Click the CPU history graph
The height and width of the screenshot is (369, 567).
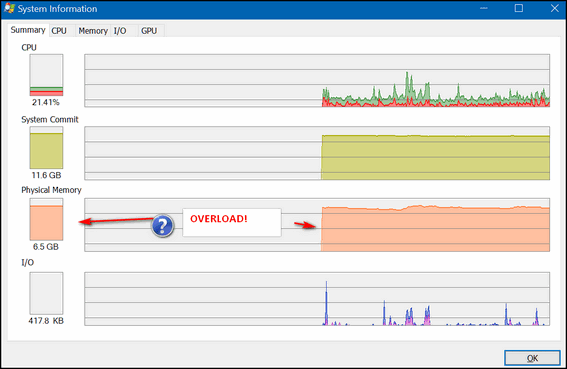317,81
